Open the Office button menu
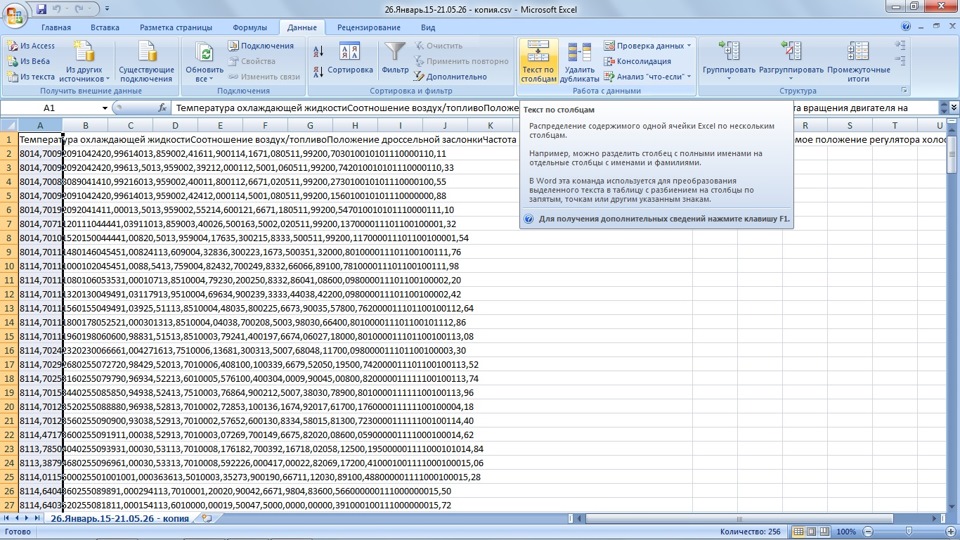This screenshot has width=960, height=540. tap(15, 13)
